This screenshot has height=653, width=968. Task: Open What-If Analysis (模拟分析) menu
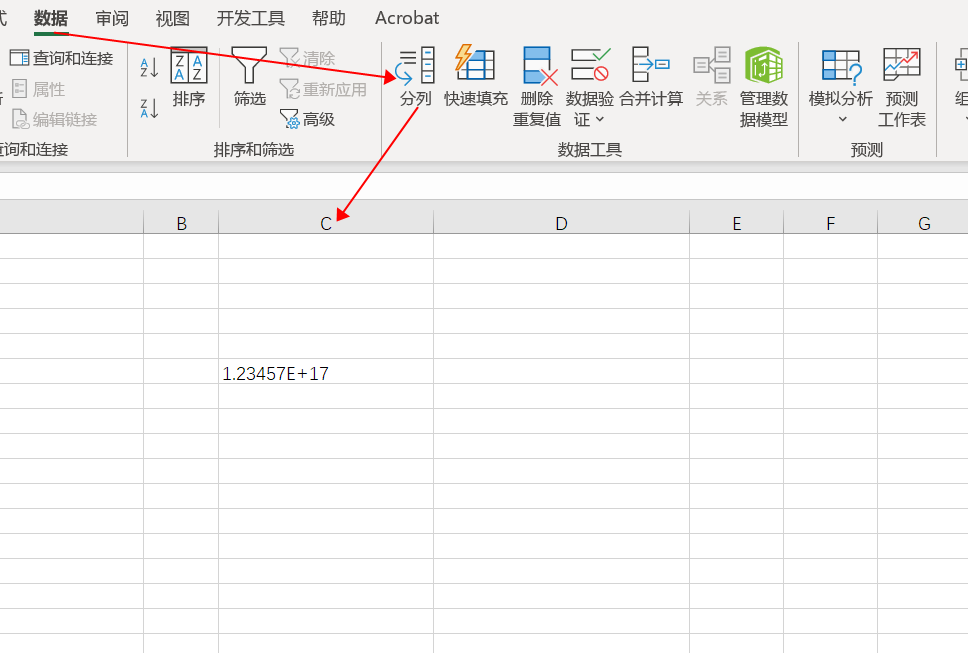841,85
